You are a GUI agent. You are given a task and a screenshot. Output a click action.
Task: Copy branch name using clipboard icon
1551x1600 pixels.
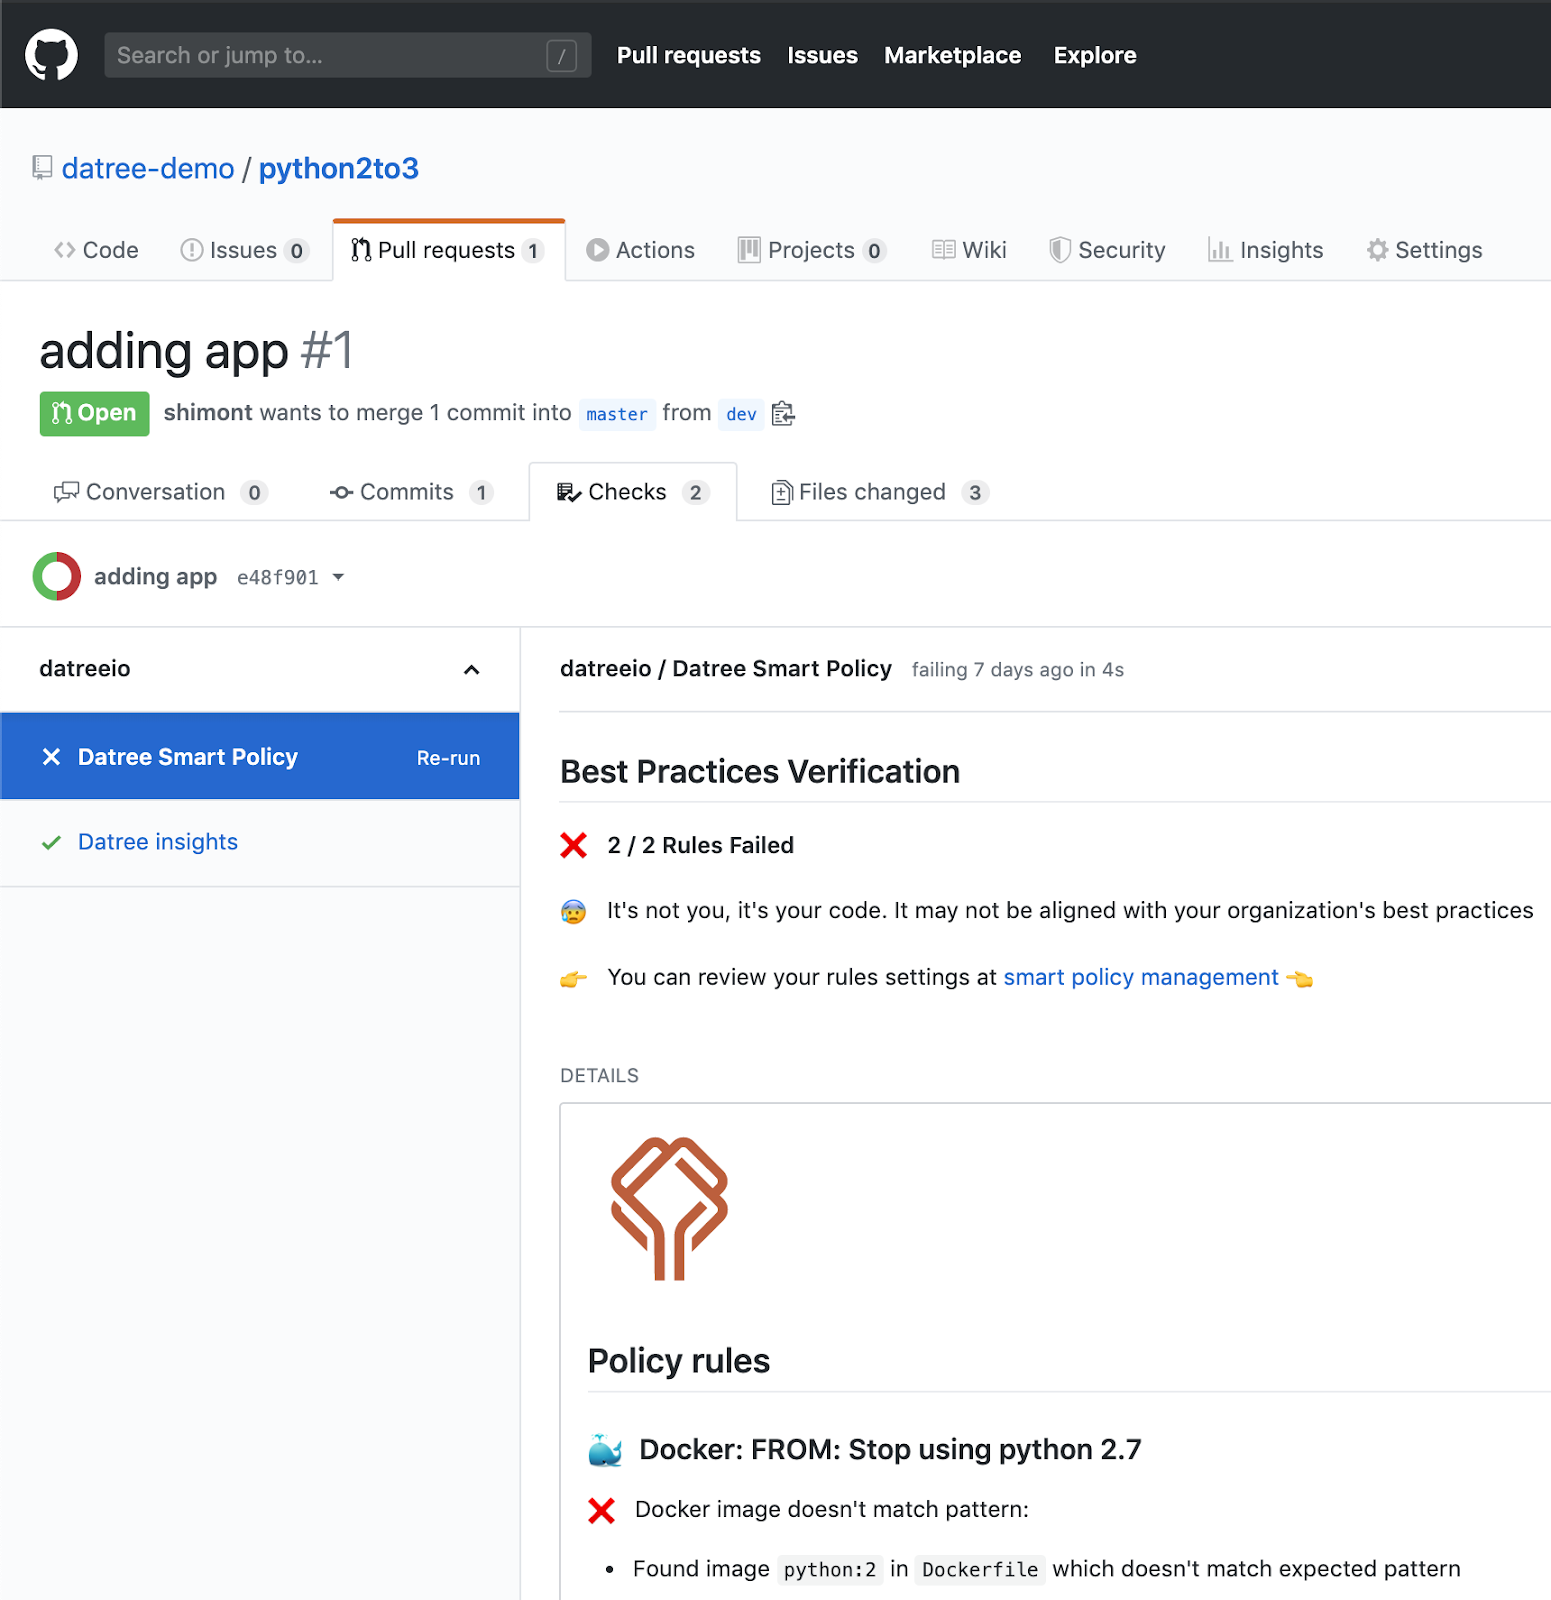783,413
